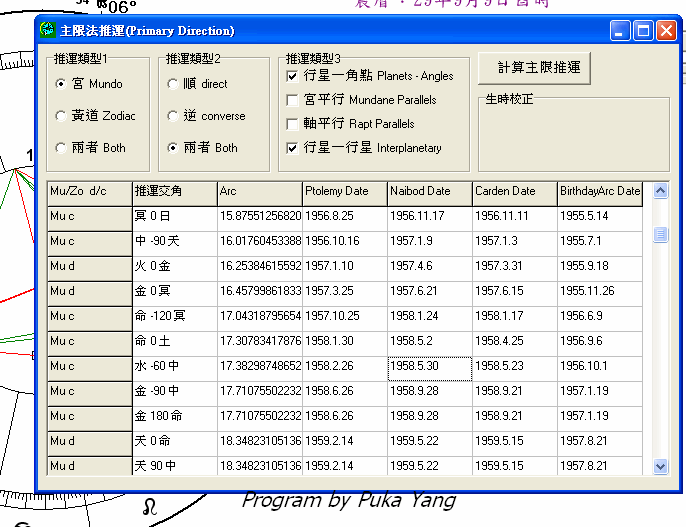Viewport: 686px width, 527px height.
Task: Select the 冥 0 日 cell
Action: pyautogui.click(x=175, y=219)
